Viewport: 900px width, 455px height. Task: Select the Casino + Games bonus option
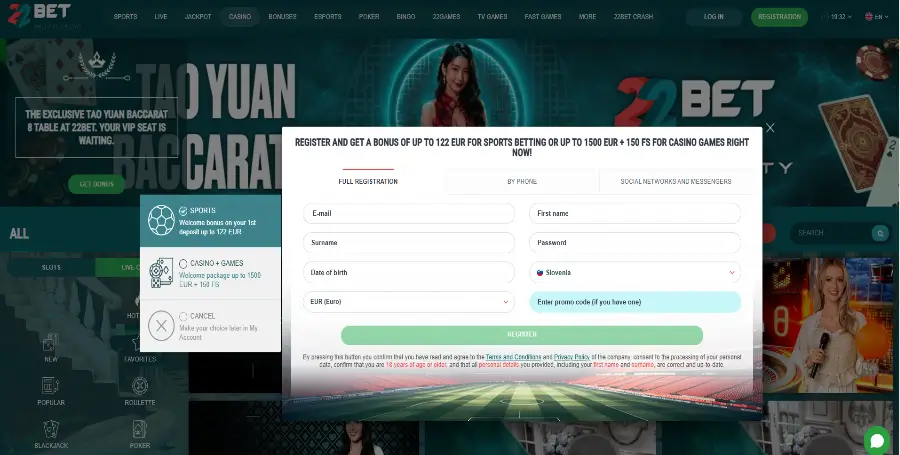tap(211, 273)
